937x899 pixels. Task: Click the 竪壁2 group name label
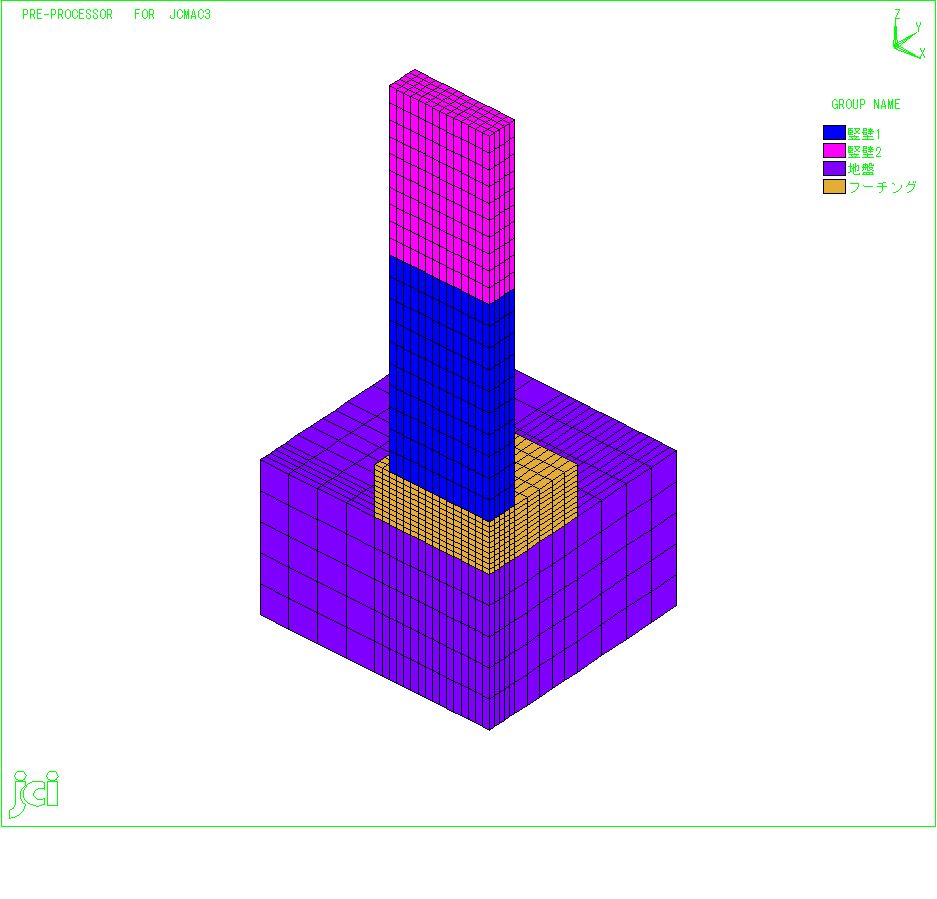coord(865,151)
